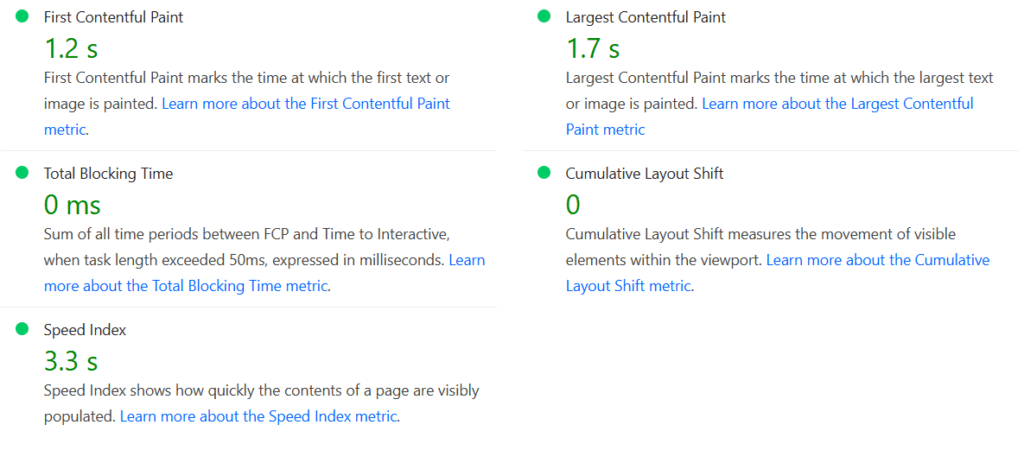Click the 1.7 s Largest Contentful Paint value
Viewport: 1024px width, 463px height.
(x=593, y=47)
